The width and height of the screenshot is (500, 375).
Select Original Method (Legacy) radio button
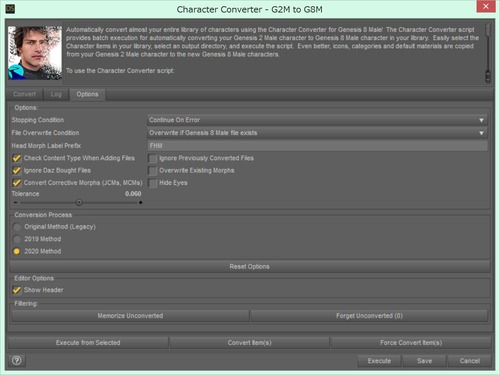17,227
